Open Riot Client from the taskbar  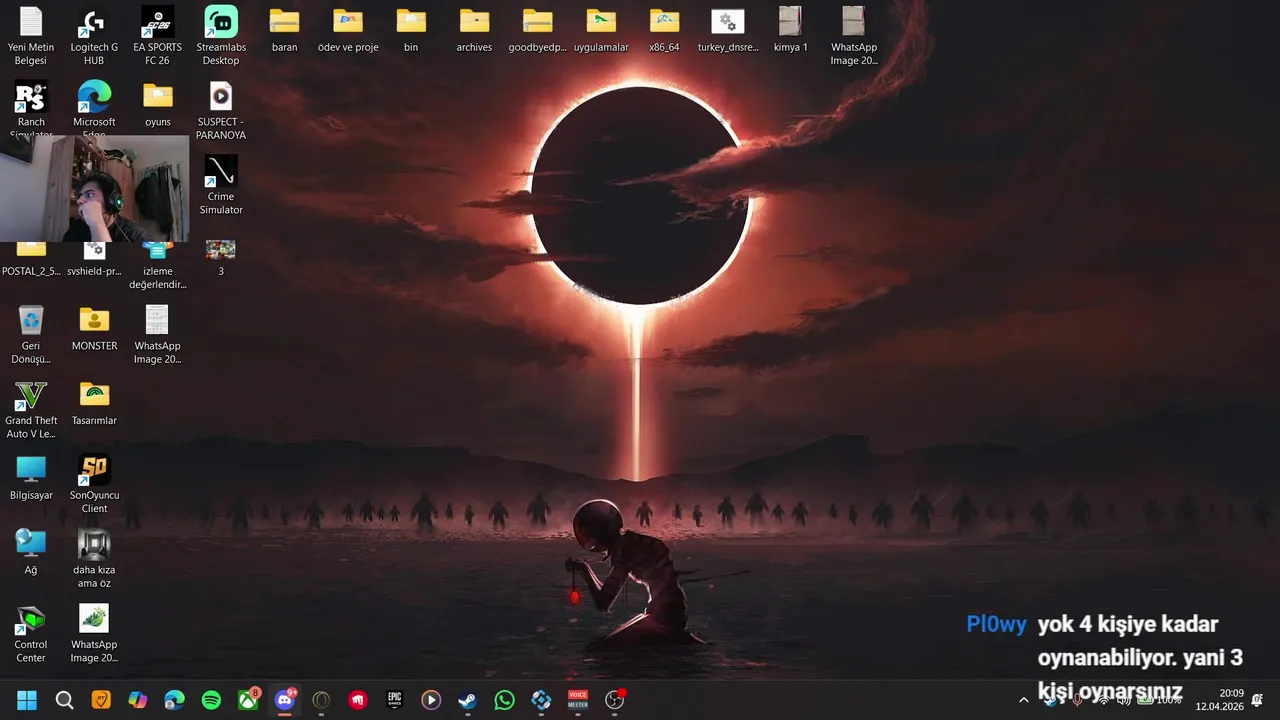(358, 700)
